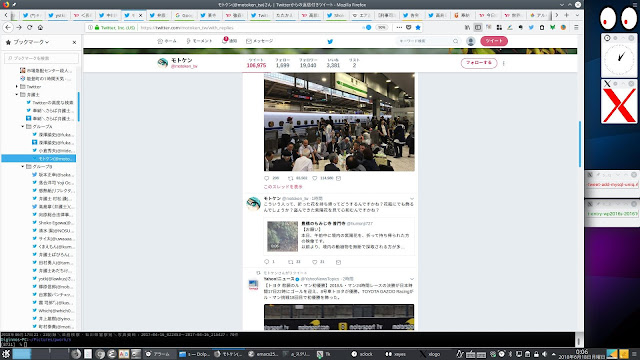Open the Shoko Egawa bookmark

(53, 223)
